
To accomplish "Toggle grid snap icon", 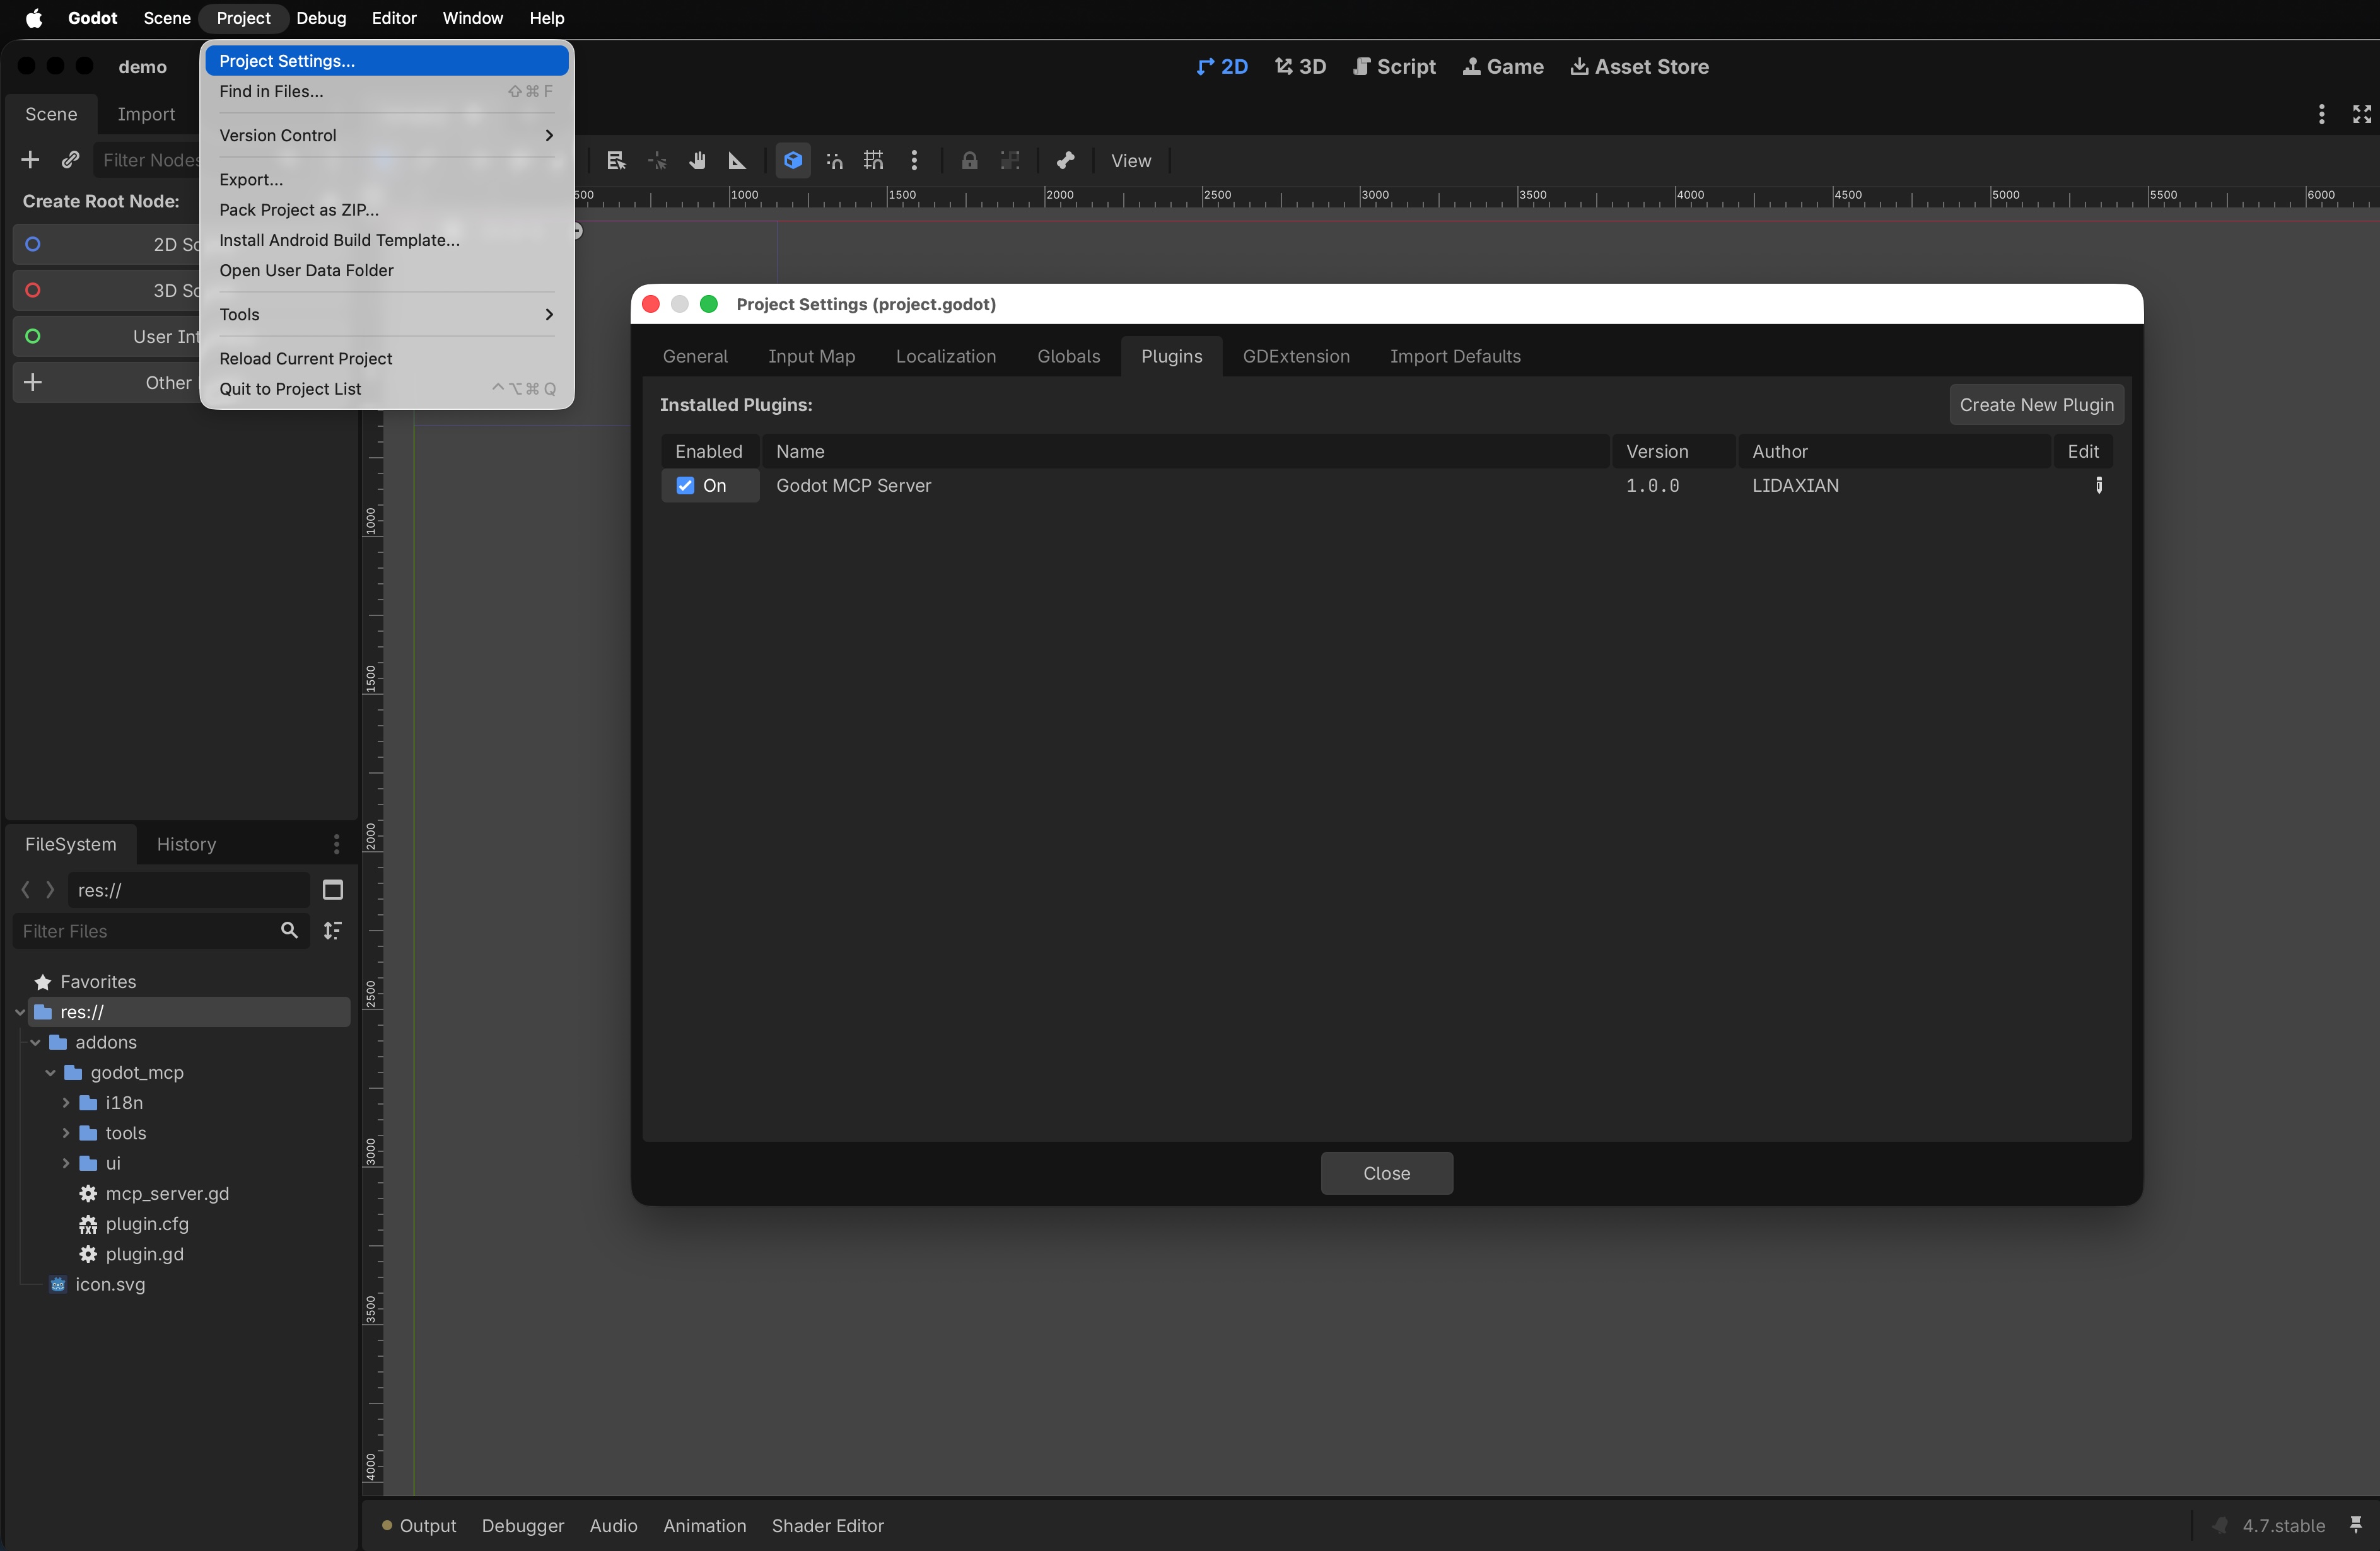I will 874,160.
